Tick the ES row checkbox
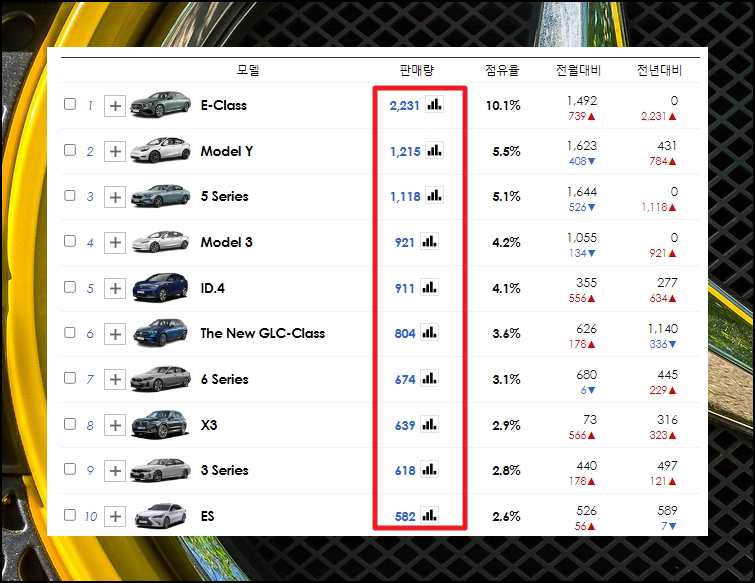 click(x=70, y=515)
